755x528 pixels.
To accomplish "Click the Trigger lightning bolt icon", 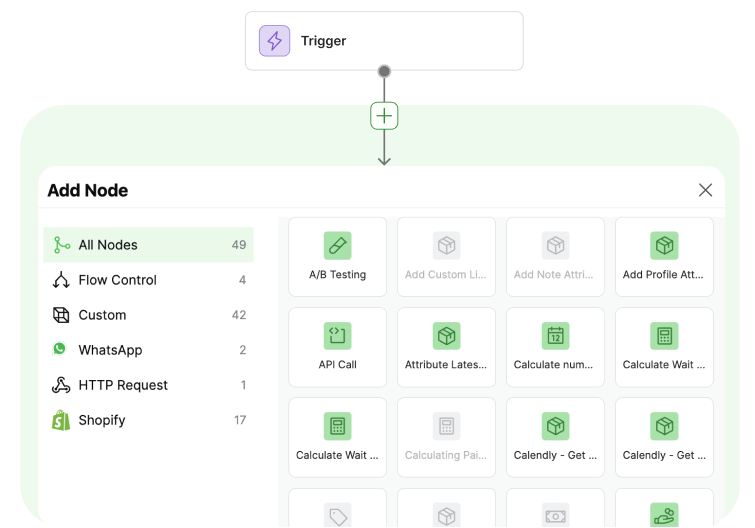I will [x=274, y=41].
